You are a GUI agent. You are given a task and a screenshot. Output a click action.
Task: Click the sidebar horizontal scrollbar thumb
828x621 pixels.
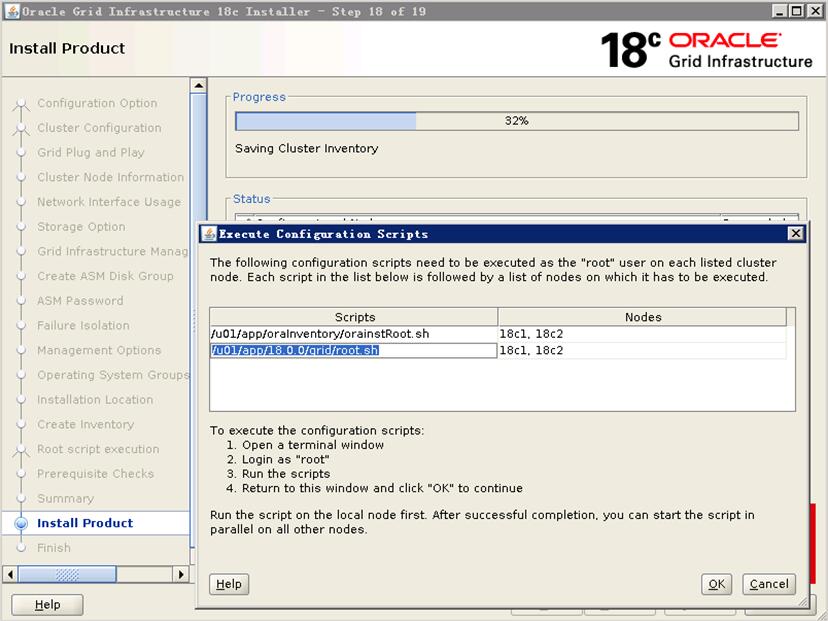click(67, 573)
